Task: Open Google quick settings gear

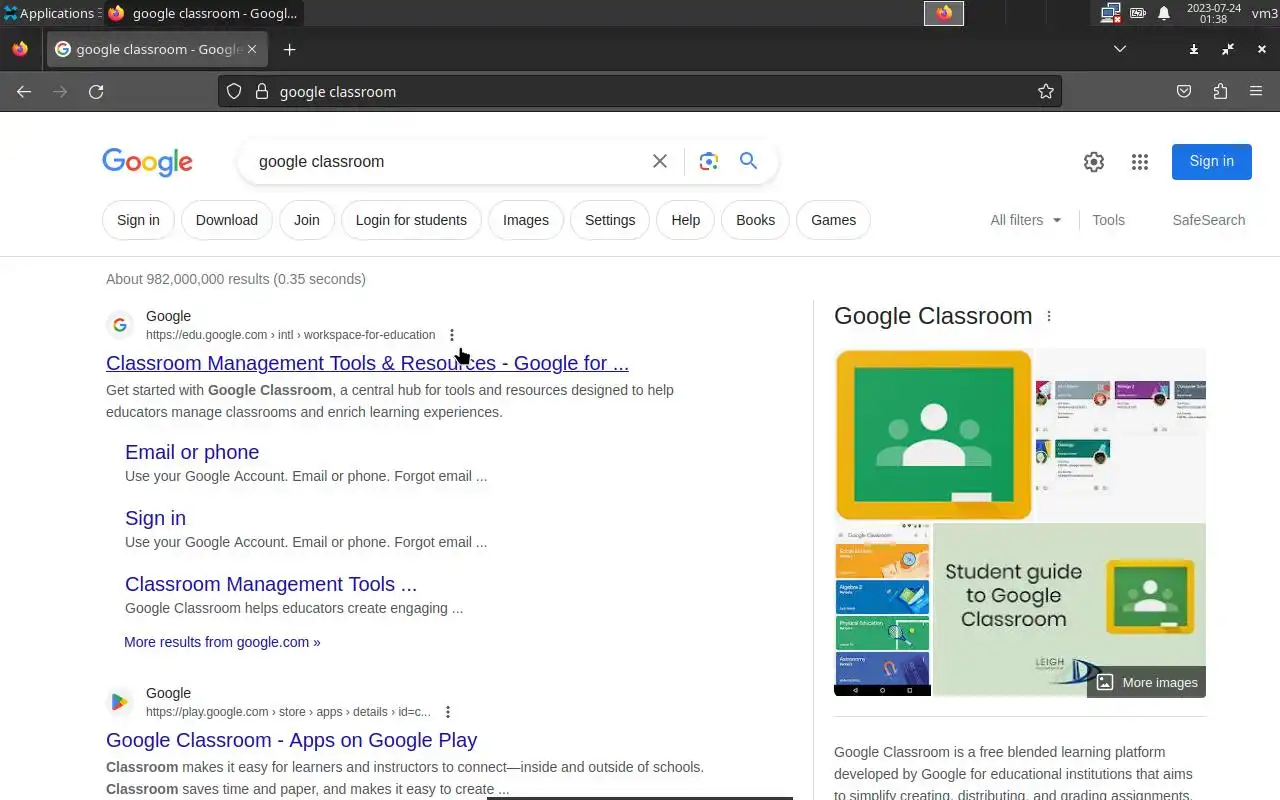Action: 1094,162
